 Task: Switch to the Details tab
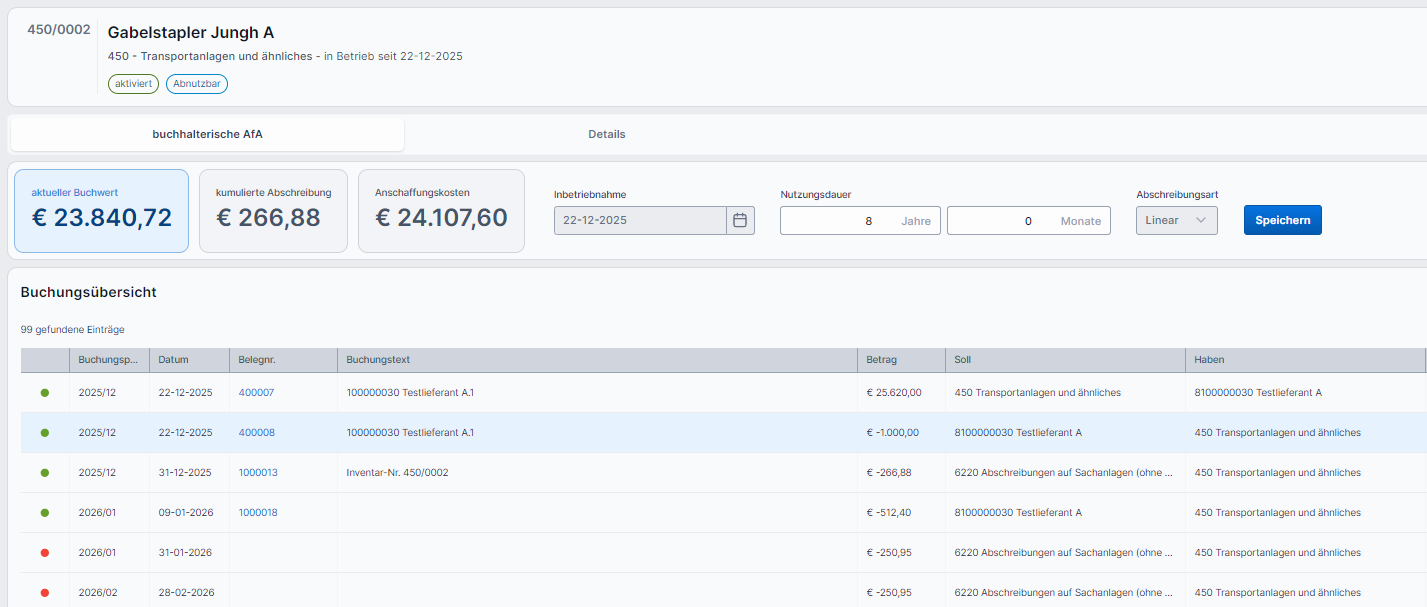pos(606,134)
